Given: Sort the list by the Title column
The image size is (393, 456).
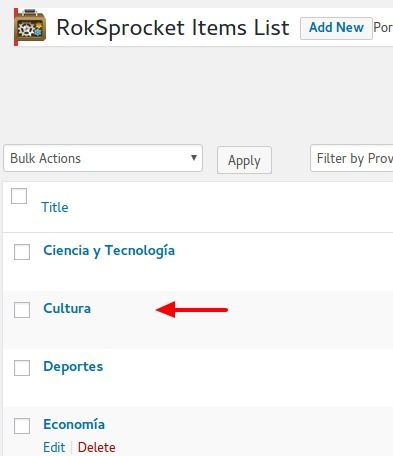Looking at the screenshot, I should tap(55, 207).
